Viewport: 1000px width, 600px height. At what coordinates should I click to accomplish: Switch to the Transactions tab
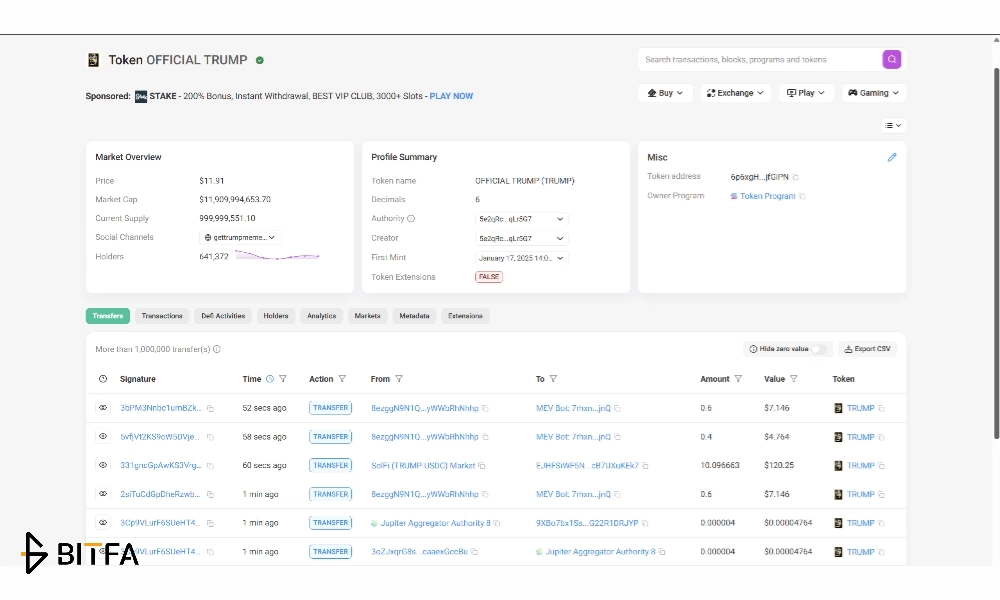(x=162, y=316)
